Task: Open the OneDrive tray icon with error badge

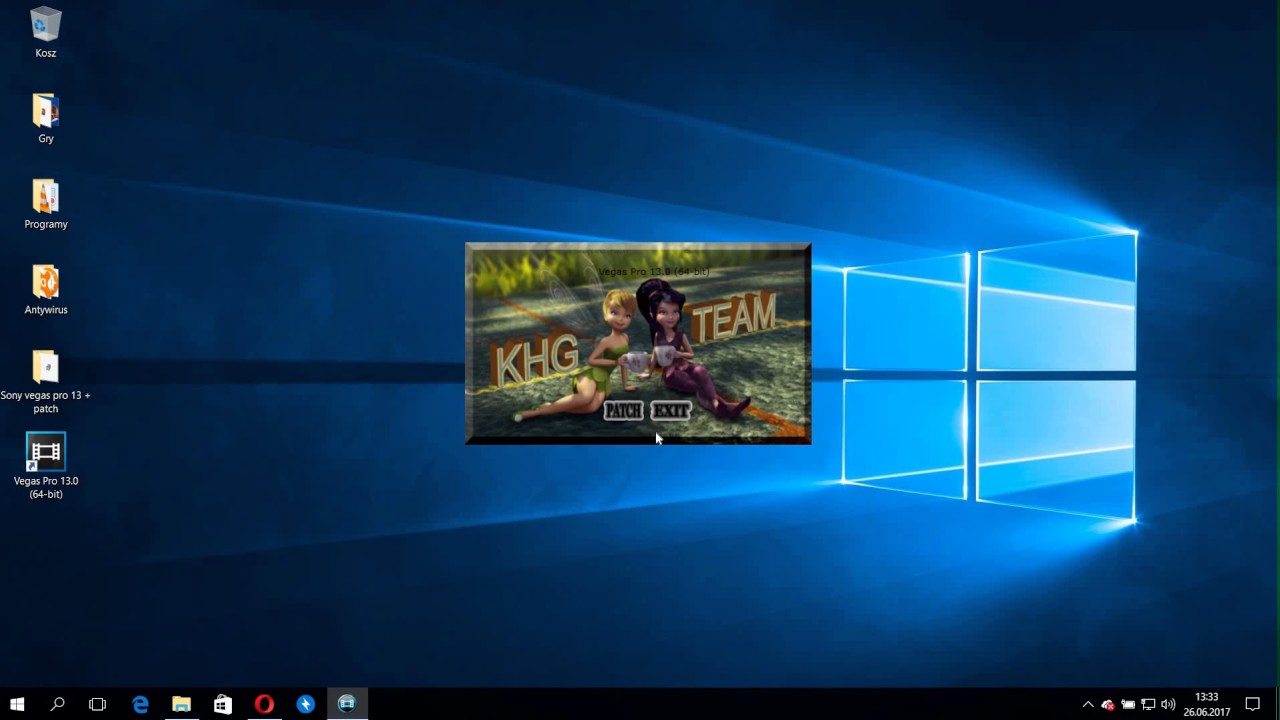Action: pyautogui.click(x=1108, y=704)
